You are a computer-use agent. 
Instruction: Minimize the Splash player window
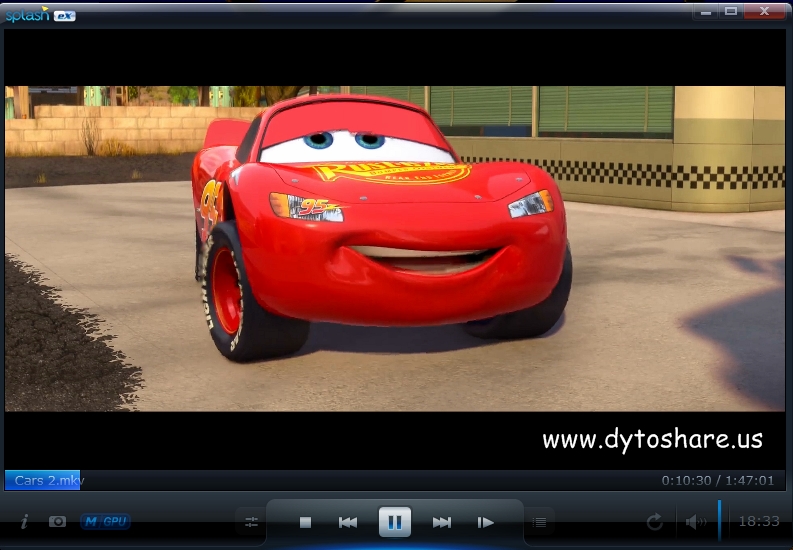tap(706, 12)
